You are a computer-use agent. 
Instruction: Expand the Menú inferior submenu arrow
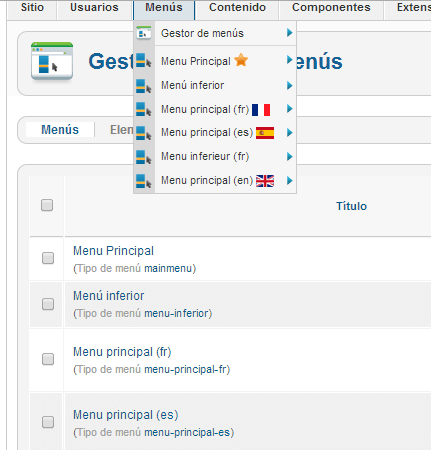pyautogui.click(x=289, y=86)
